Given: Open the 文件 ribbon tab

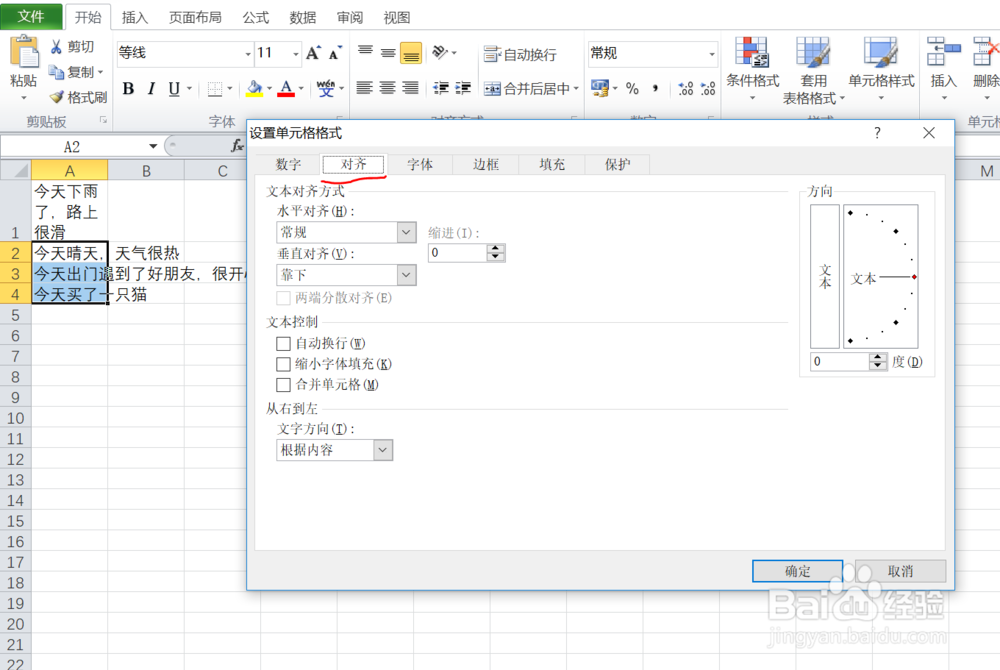Looking at the screenshot, I should pyautogui.click(x=31, y=17).
